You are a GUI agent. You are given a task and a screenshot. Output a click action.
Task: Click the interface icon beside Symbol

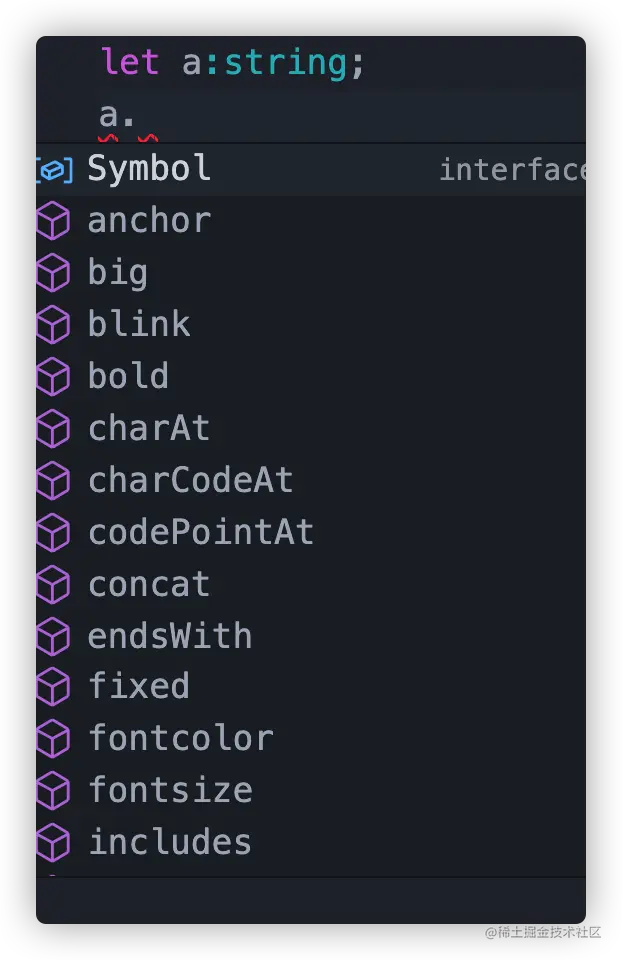(x=54, y=170)
